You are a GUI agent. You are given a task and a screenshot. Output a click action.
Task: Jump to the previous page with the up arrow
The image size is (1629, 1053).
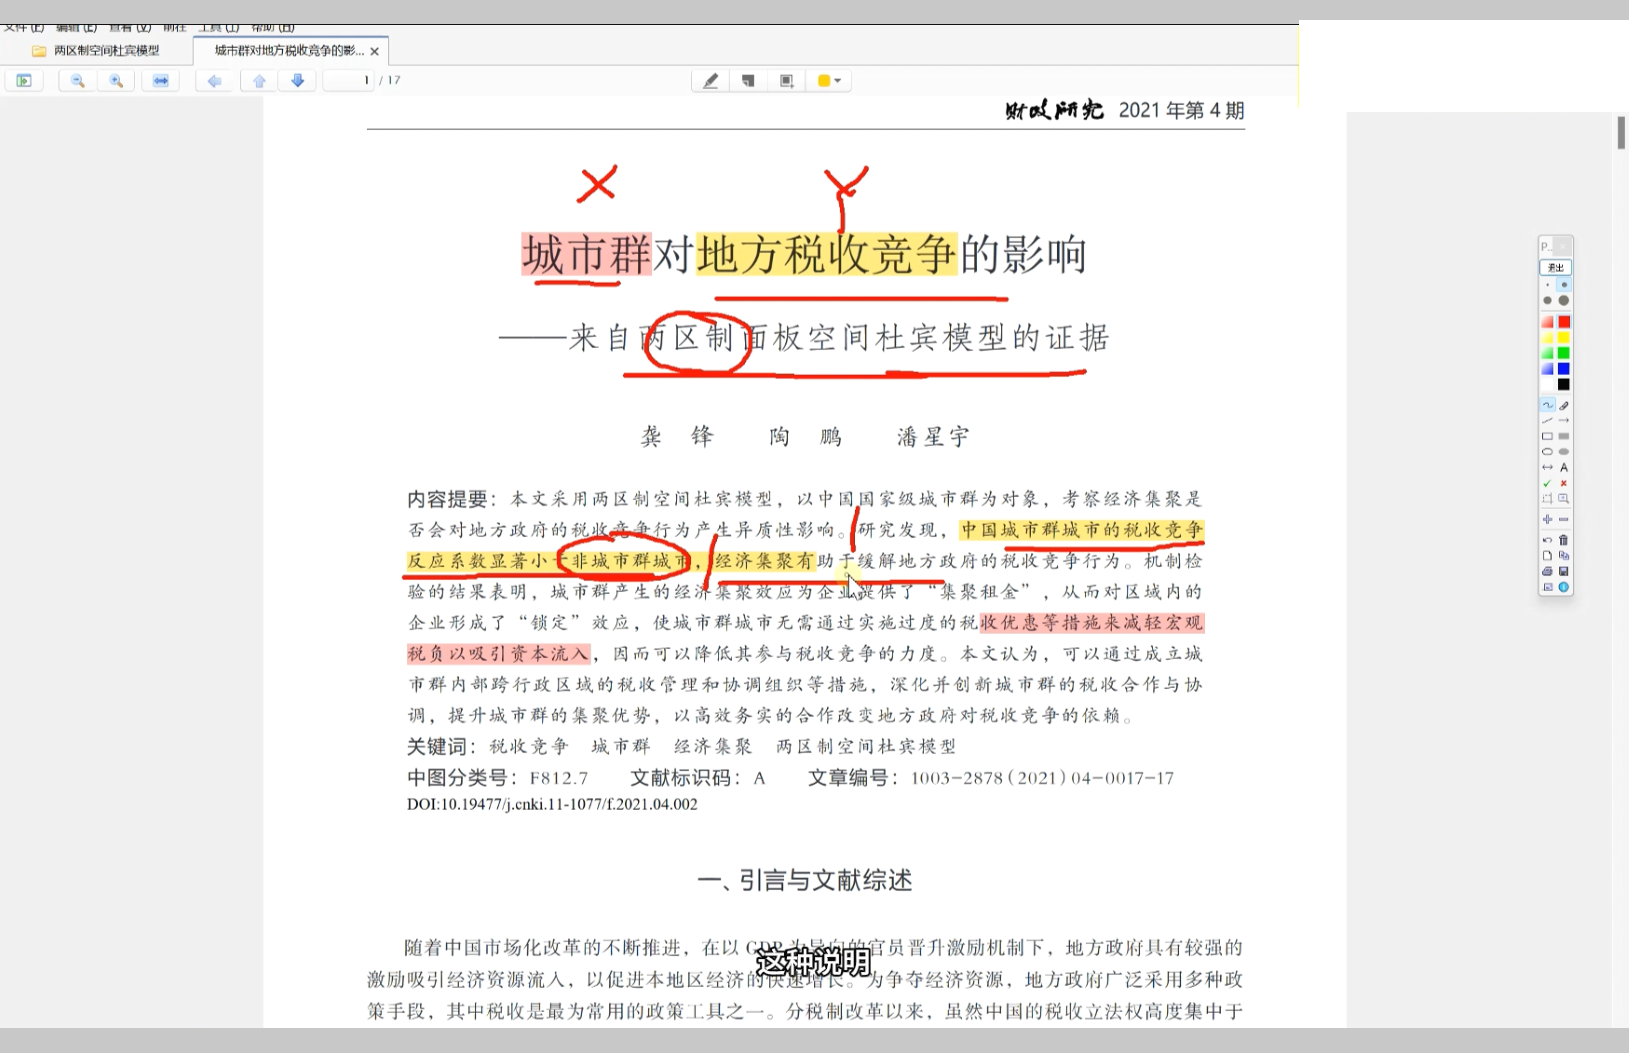[x=259, y=81]
